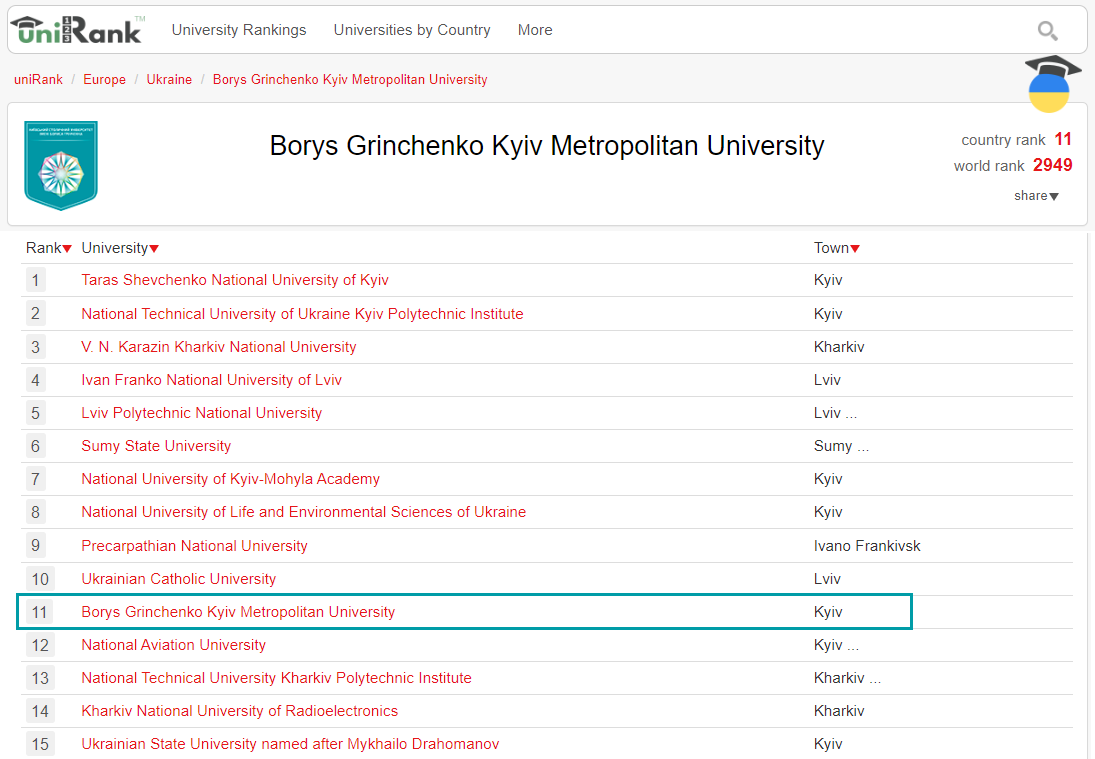This screenshot has width=1095, height=759.
Task: Sort by University column arrow
Action: click(x=154, y=249)
